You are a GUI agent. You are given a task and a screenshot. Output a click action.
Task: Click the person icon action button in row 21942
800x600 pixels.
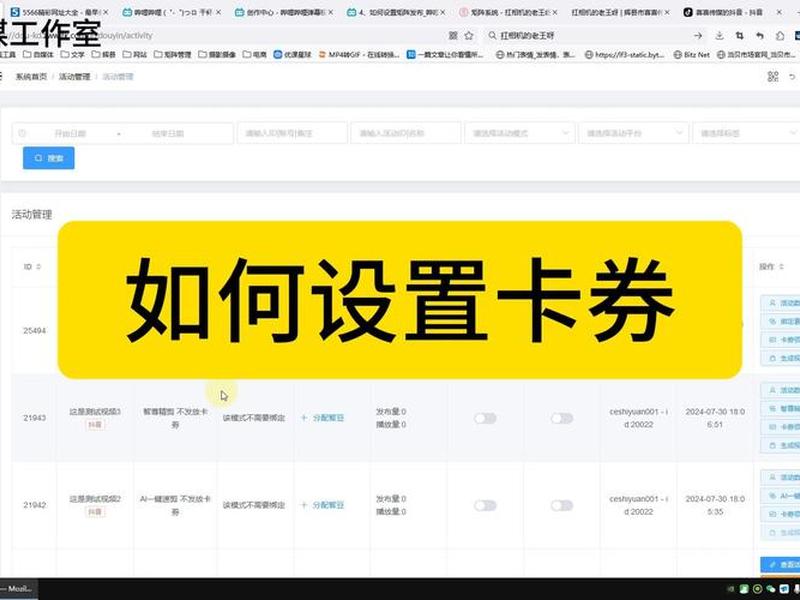[x=772, y=478]
